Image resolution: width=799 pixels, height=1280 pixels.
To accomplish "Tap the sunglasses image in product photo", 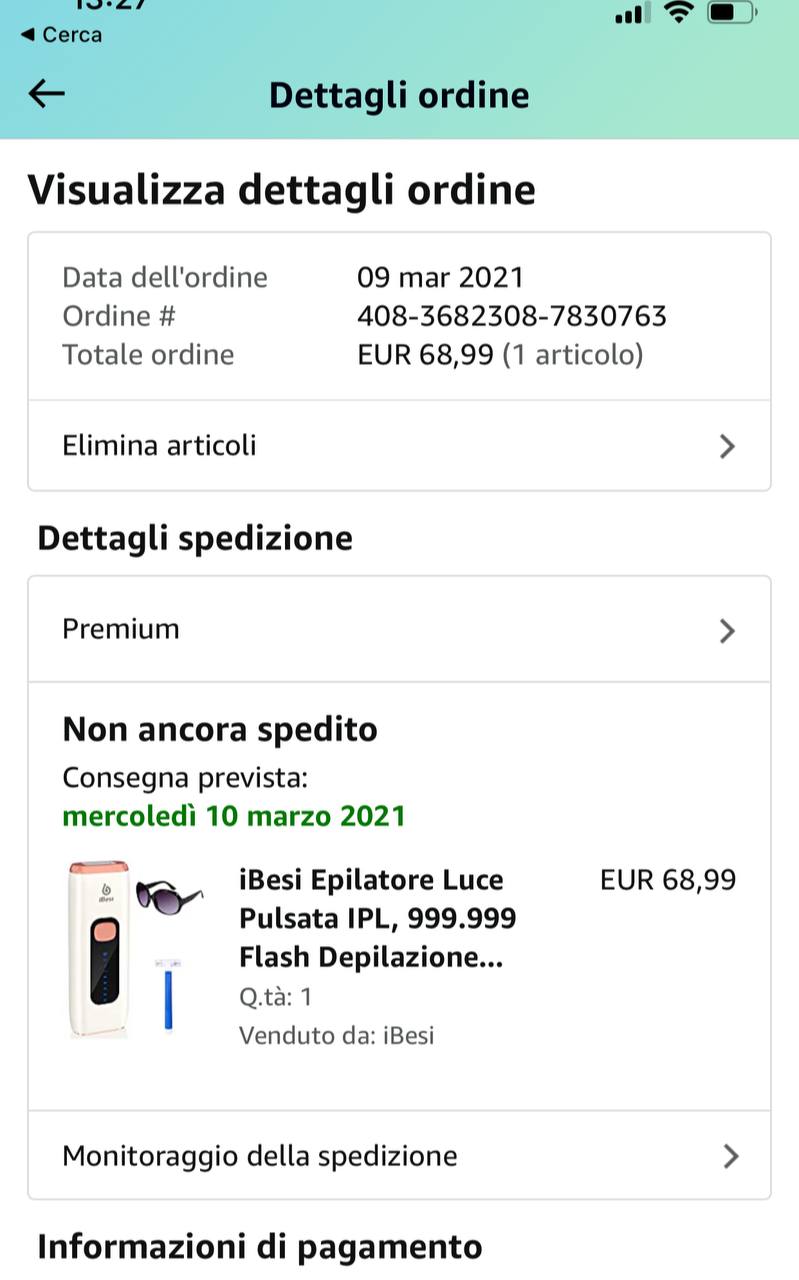I will tap(169, 894).
